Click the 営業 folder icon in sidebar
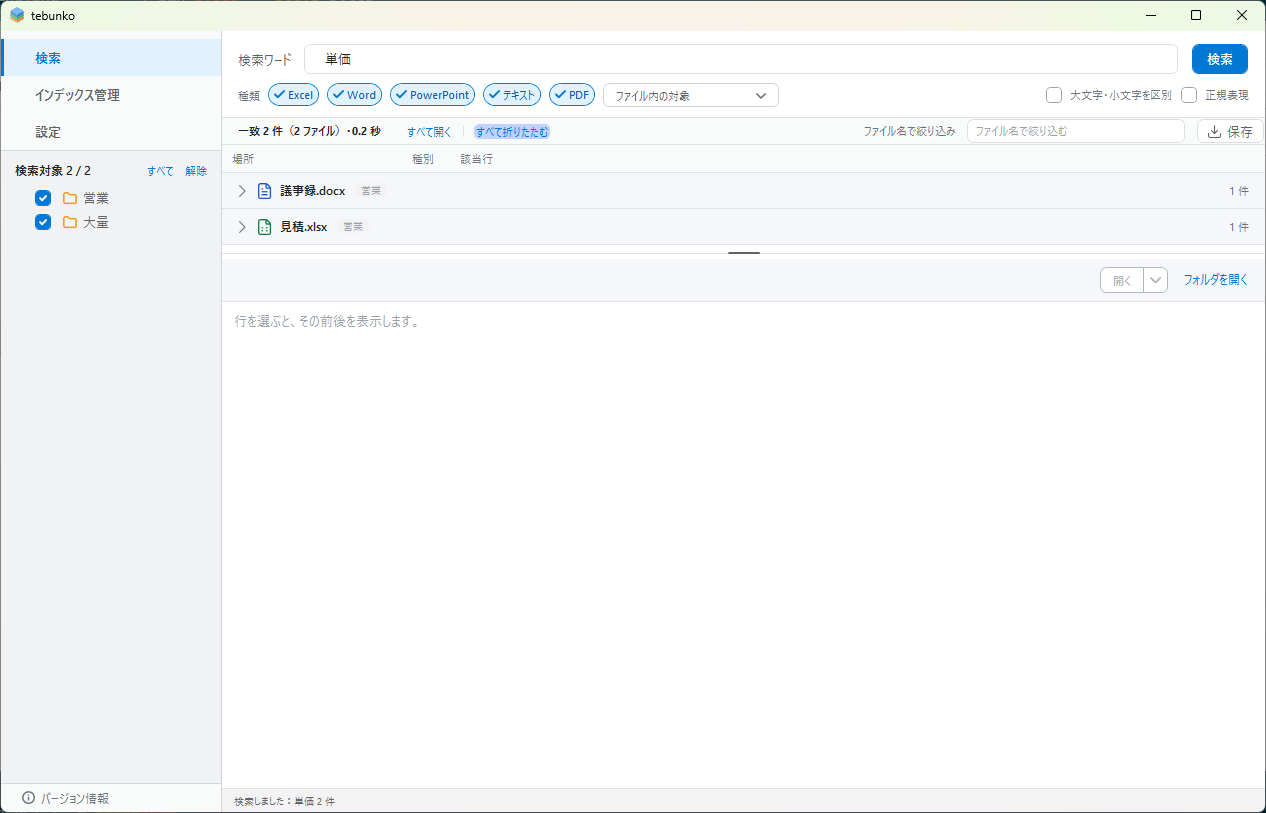1266x813 pixels. point(70,198)
